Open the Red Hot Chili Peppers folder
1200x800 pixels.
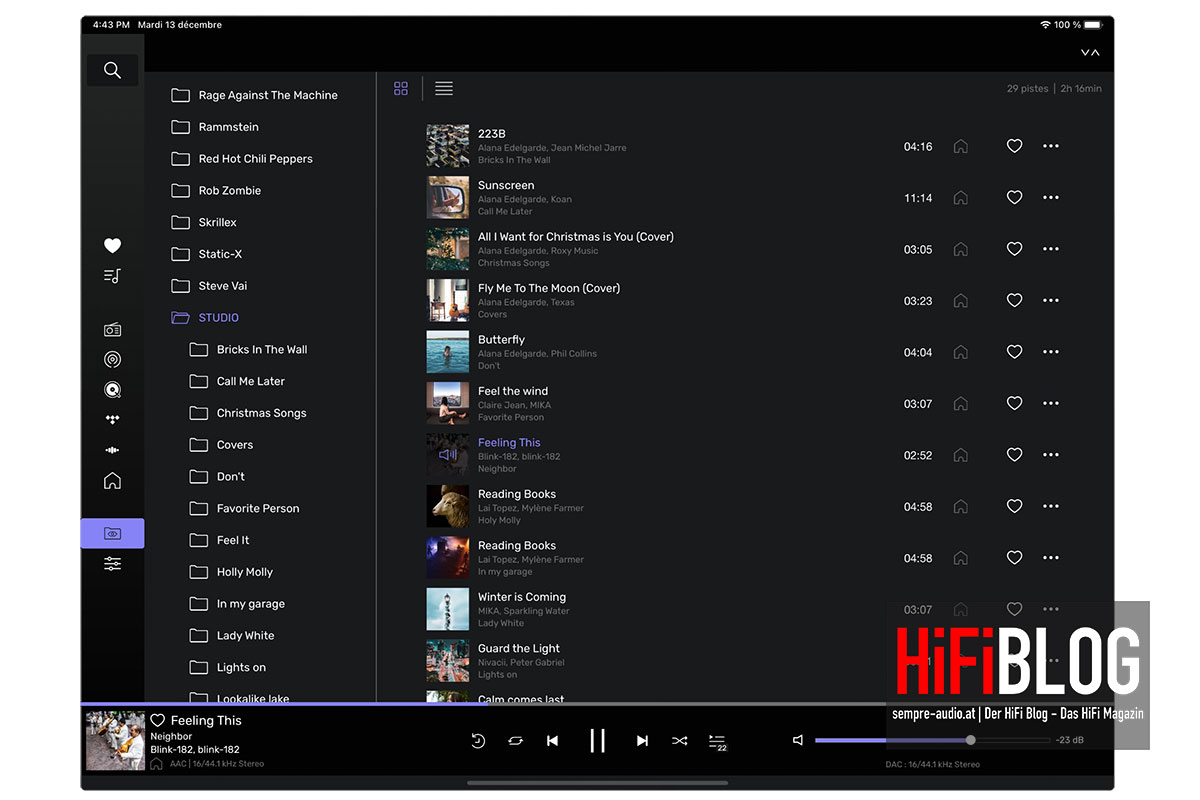coord(242,159)
